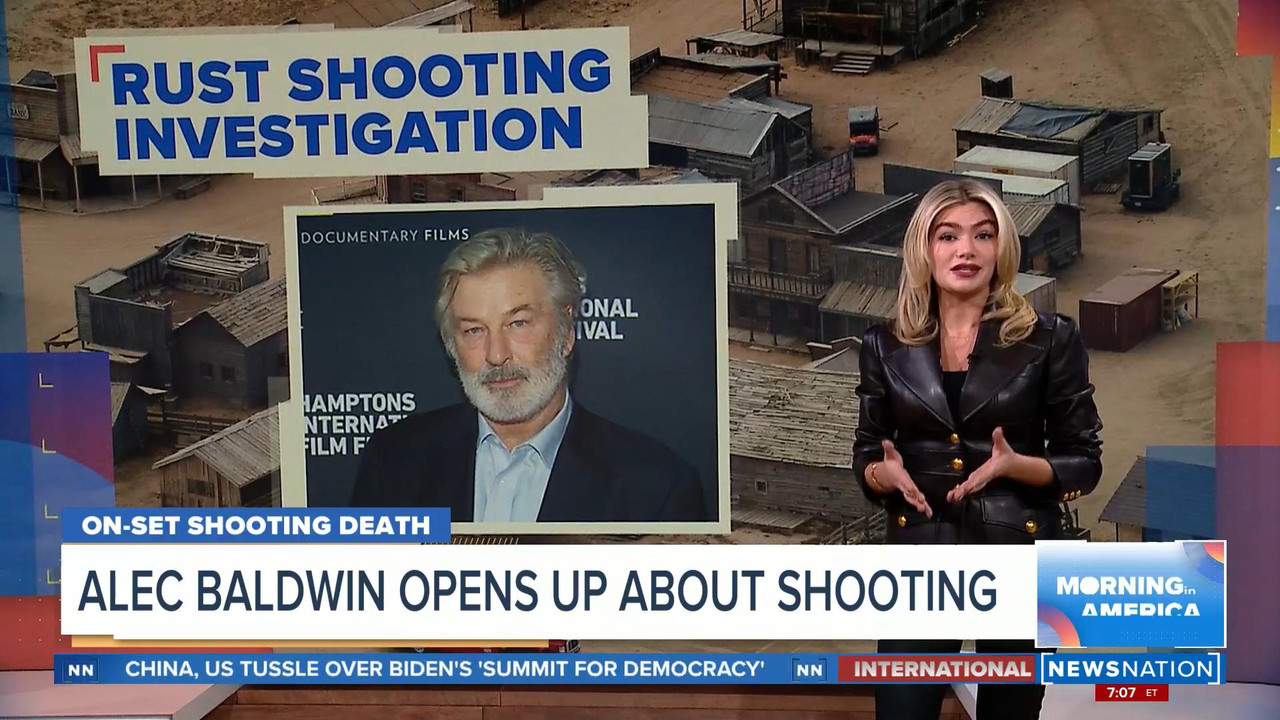Screen dimensions: 1280x720
Task: Click the "HAMPTONS INTERNATIONAL FILM" text in the photo
Action: 358,424
